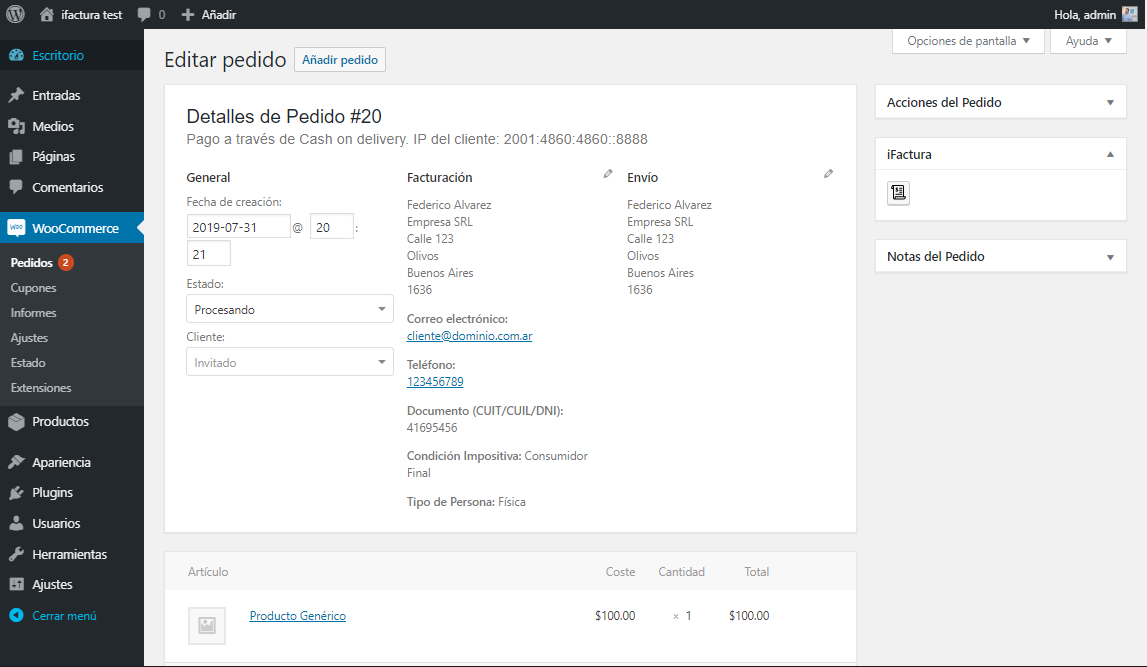Click the Usuarios person icon
1147x667 pixels.
[16, 524]
